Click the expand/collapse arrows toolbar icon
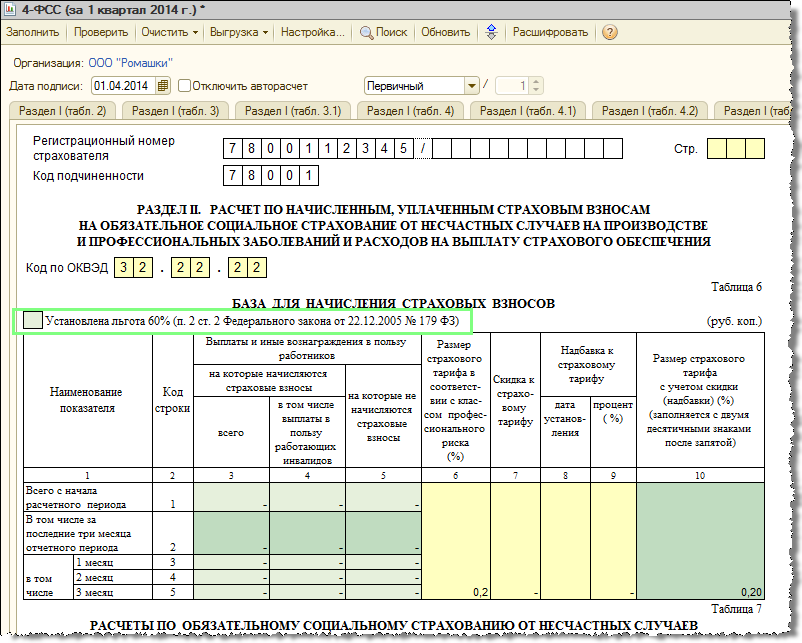This screenshot has width=802, height=643. (x=491, y=32)
